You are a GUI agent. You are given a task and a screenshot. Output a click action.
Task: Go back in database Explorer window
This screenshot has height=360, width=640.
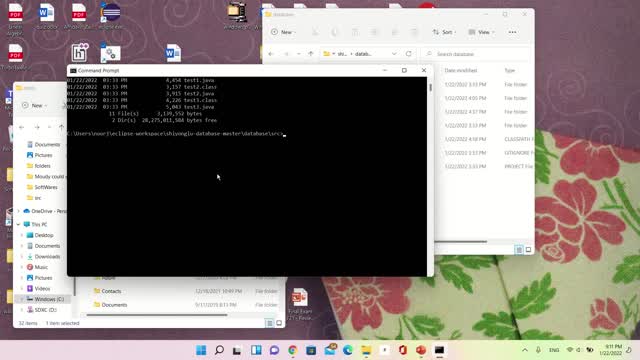pos(271,54)
